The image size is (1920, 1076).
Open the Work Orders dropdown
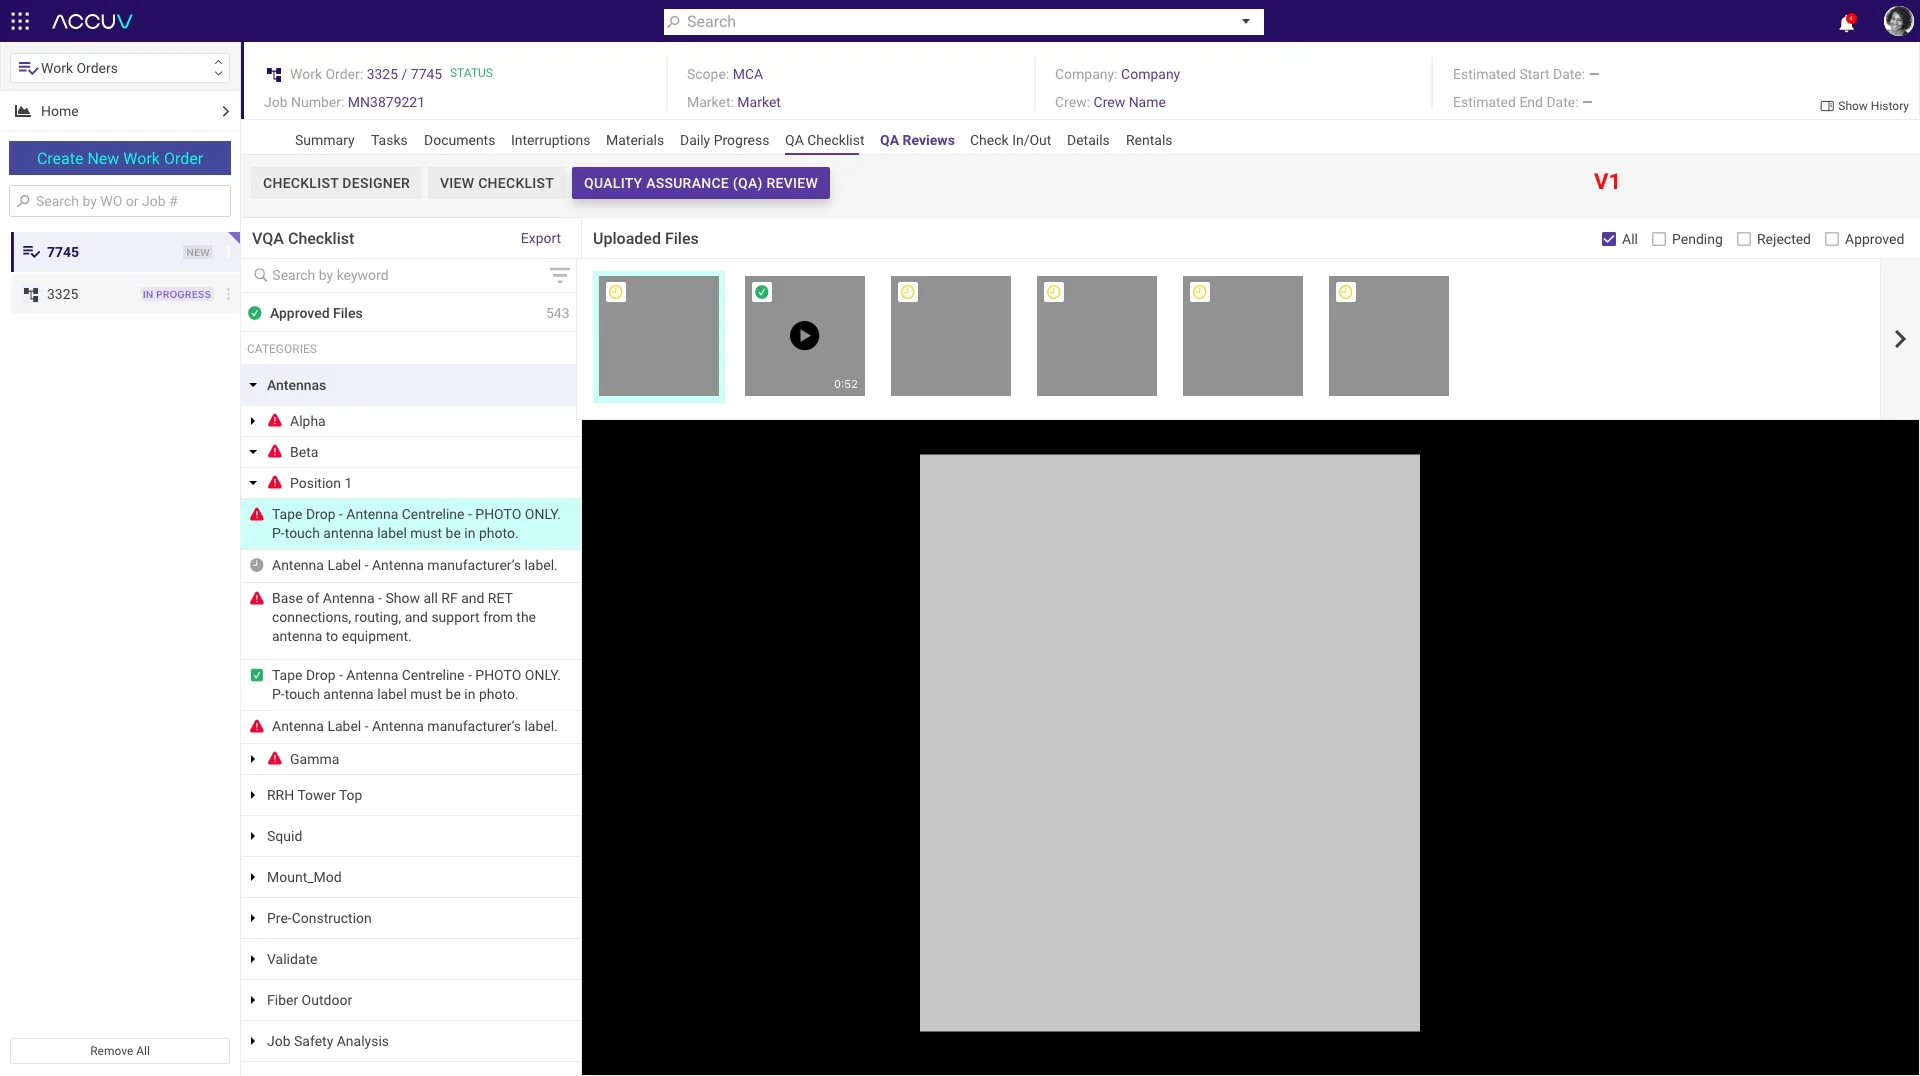tap(120, 68)
